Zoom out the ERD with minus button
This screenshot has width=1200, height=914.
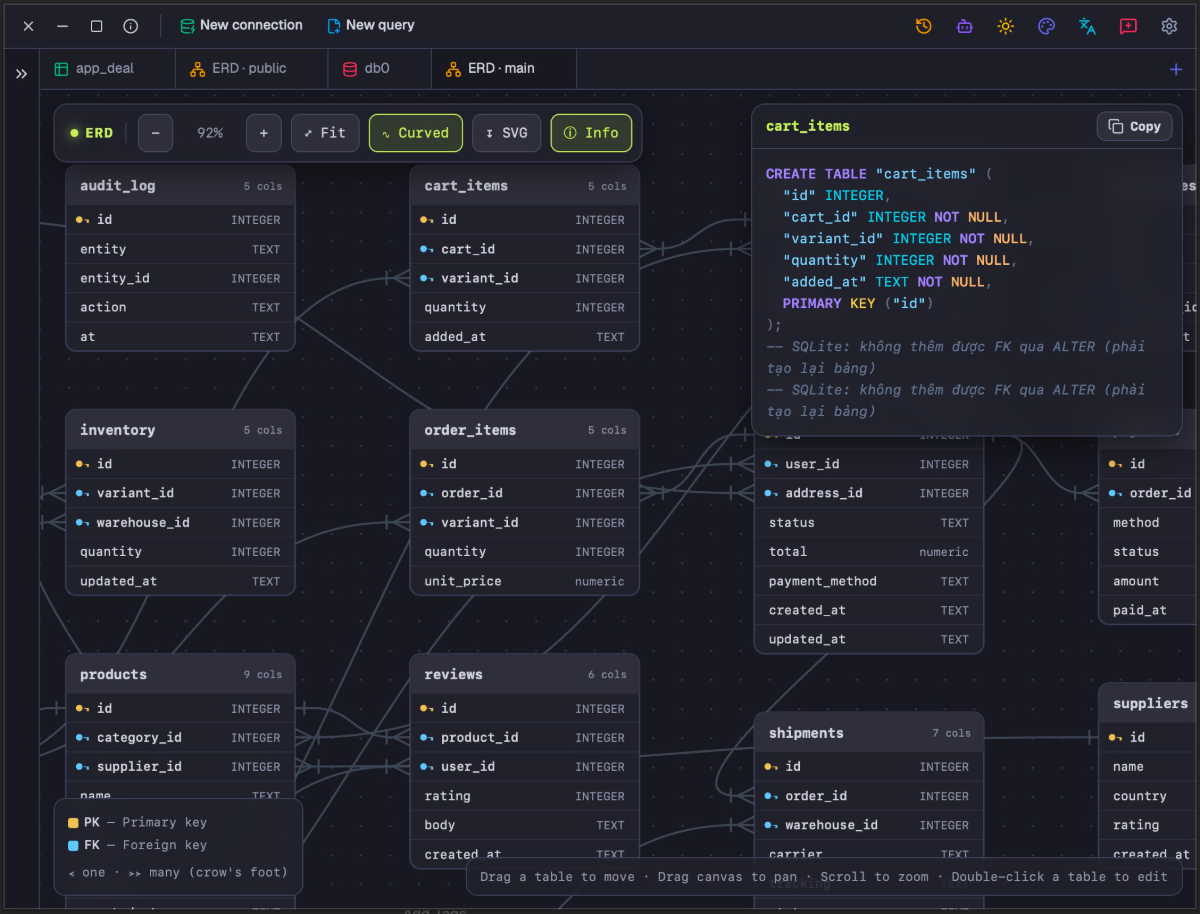[156, 133]
